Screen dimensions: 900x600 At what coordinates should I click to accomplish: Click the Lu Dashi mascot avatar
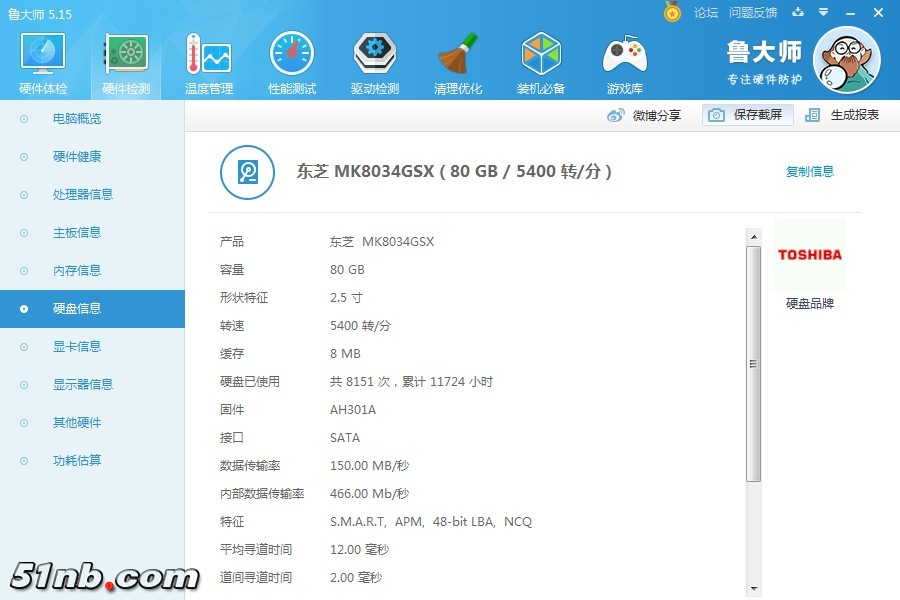point(846,60)
